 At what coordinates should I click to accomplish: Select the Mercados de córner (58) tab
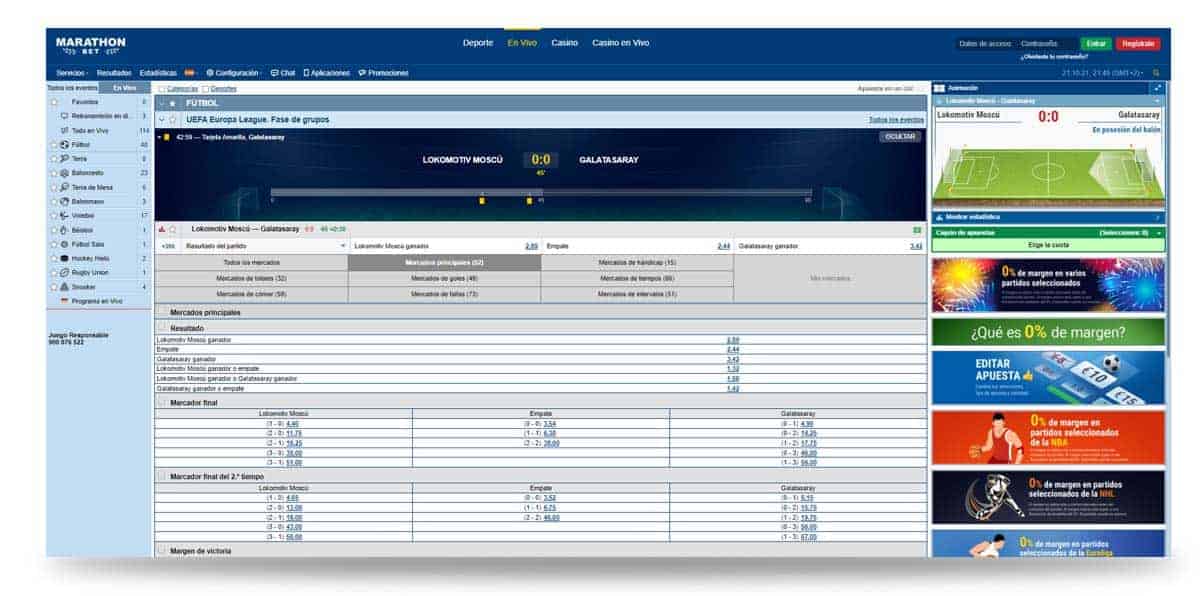251,294
